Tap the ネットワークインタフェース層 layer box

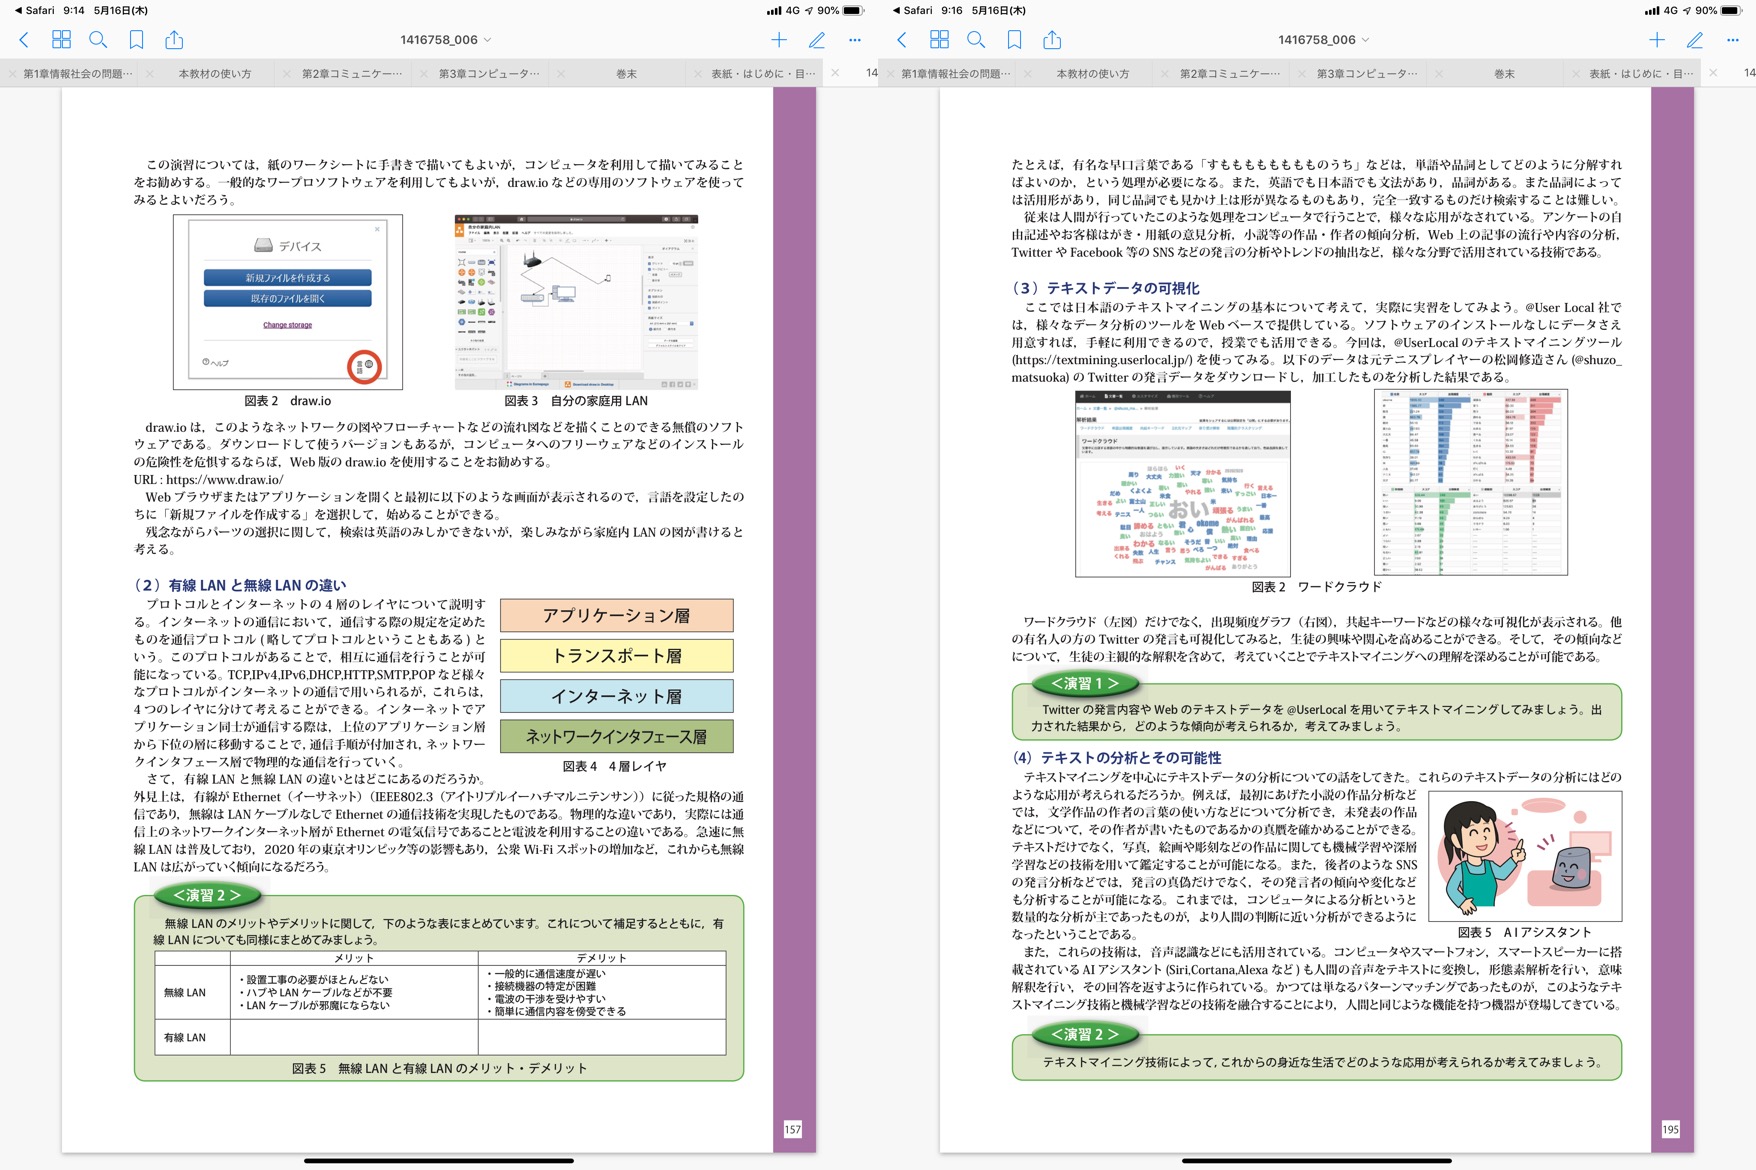(617, 736)
